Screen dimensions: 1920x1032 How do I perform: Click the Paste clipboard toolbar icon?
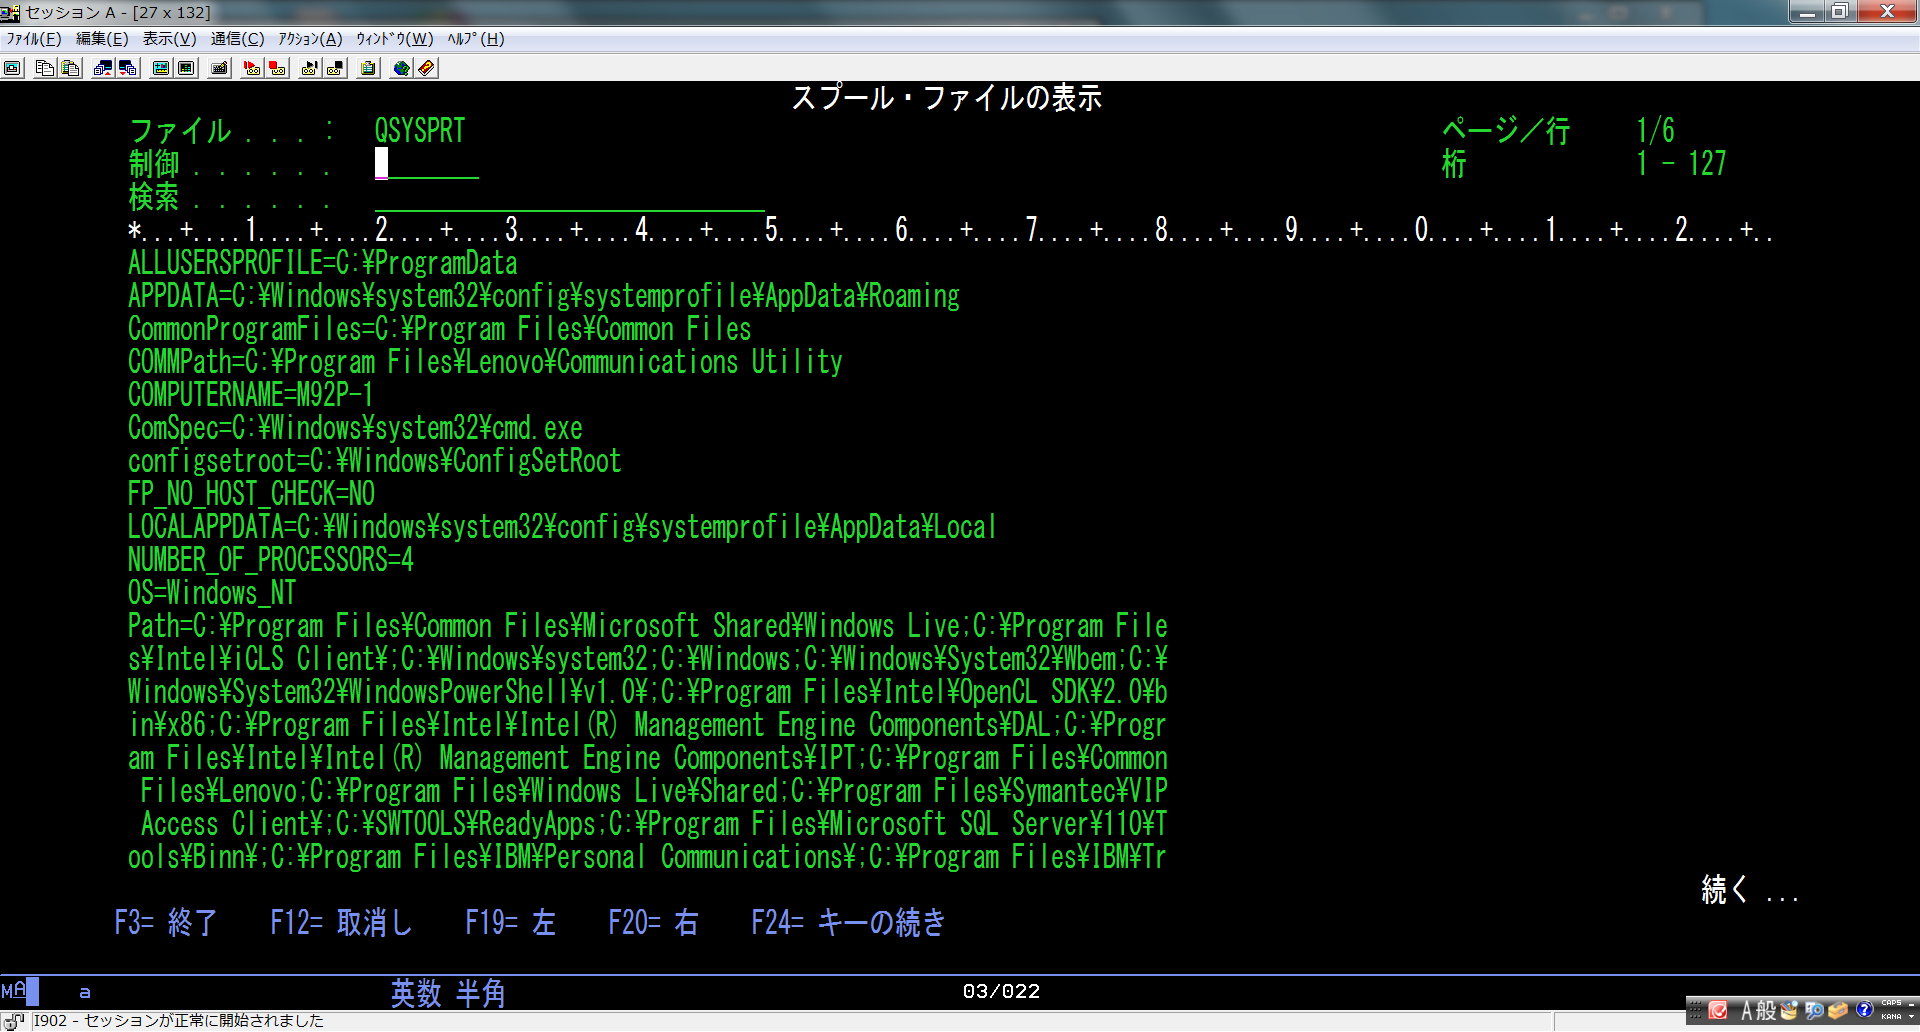pos(70,68)
